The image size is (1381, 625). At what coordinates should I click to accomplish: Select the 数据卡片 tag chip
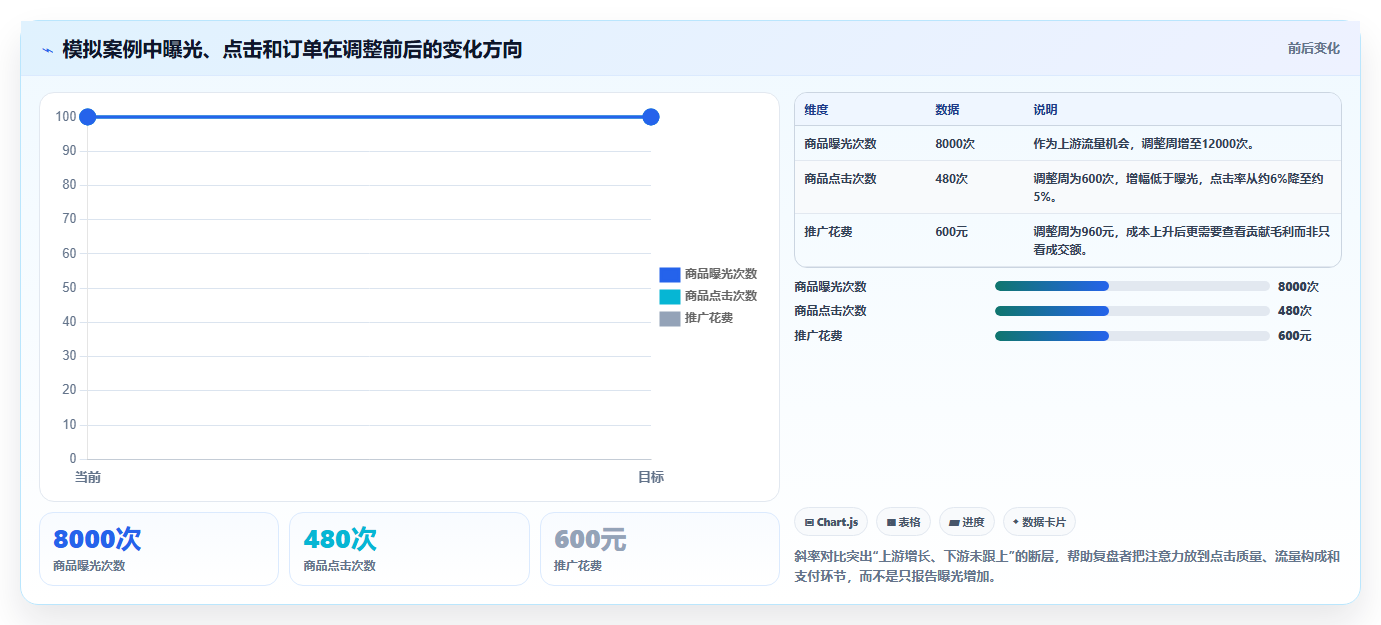[x=1039, y=522]
